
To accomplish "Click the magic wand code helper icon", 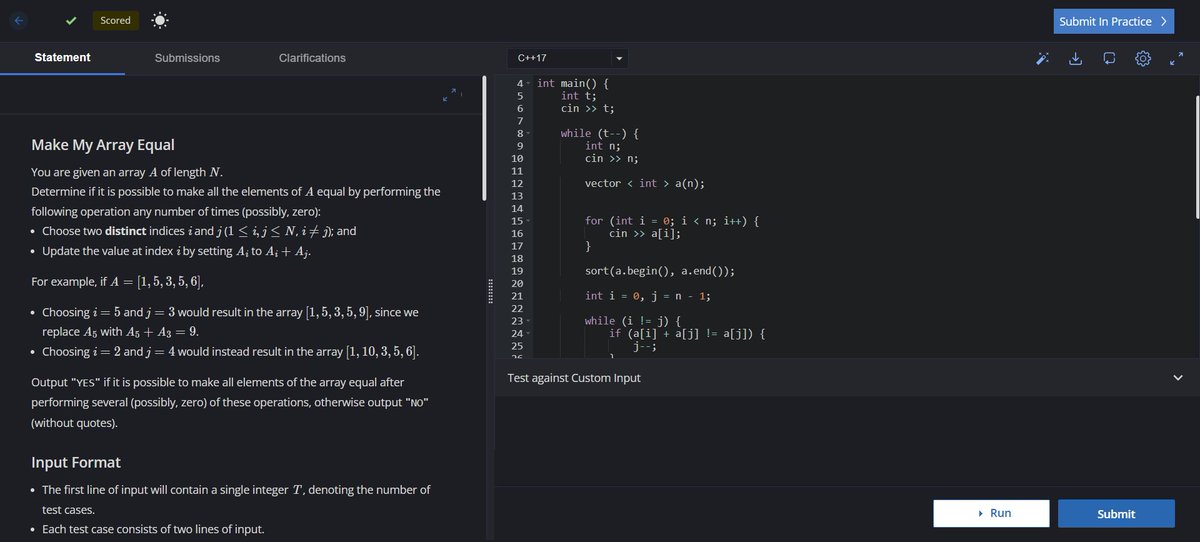I will pyautogui.click(x=1043, y=59).
